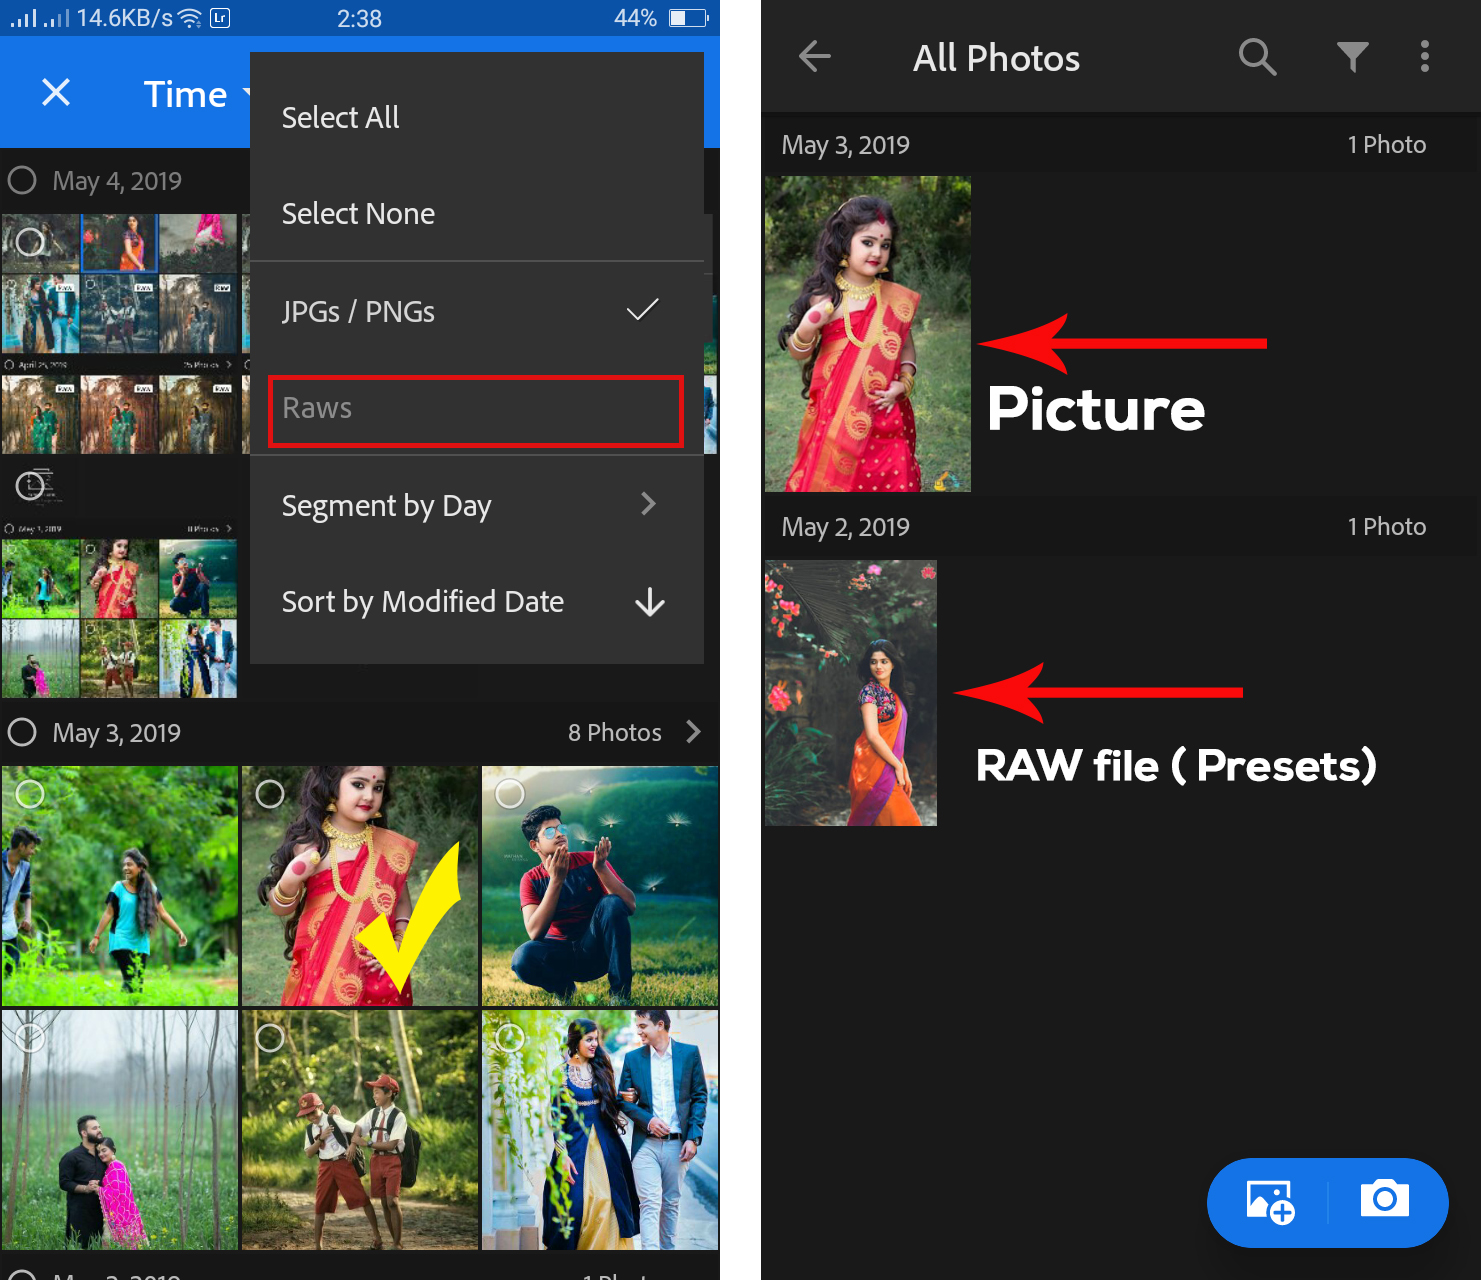Tap the Lr icon in the status bar
The width and height of the screenshot is (1481, 1280).
coord(220,17)
